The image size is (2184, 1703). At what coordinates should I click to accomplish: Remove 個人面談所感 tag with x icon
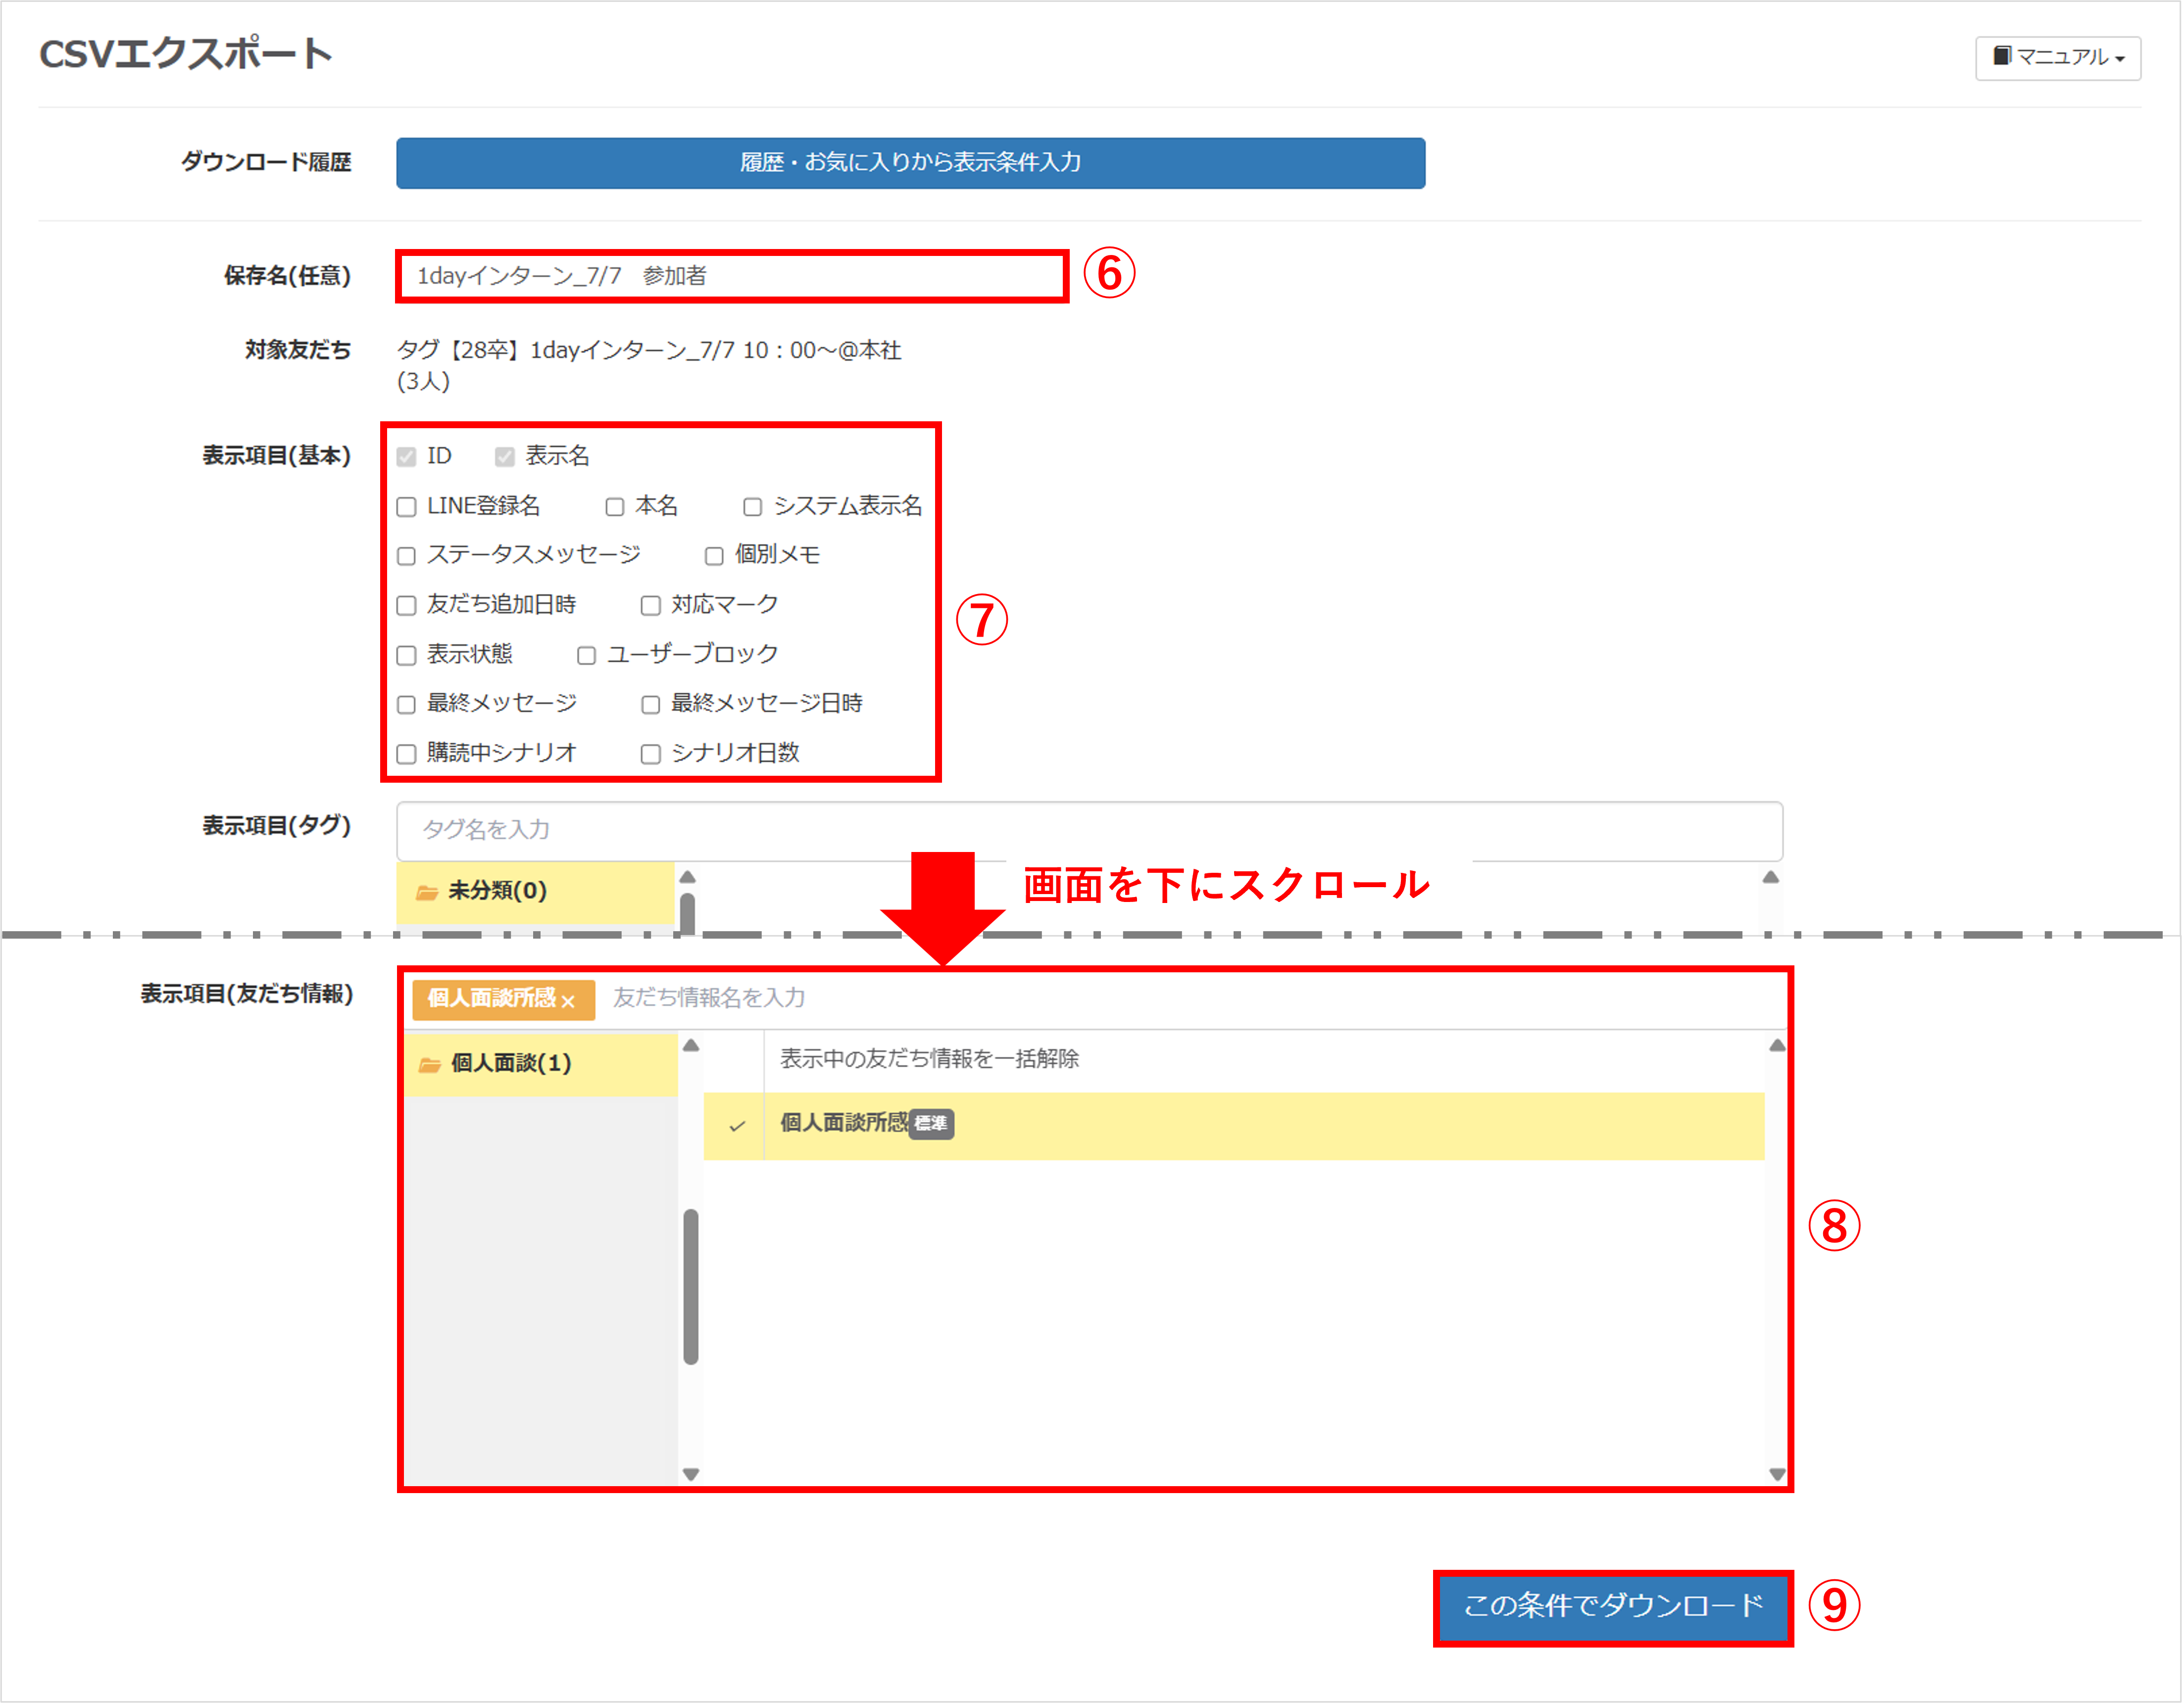(x=569, y=1001)
